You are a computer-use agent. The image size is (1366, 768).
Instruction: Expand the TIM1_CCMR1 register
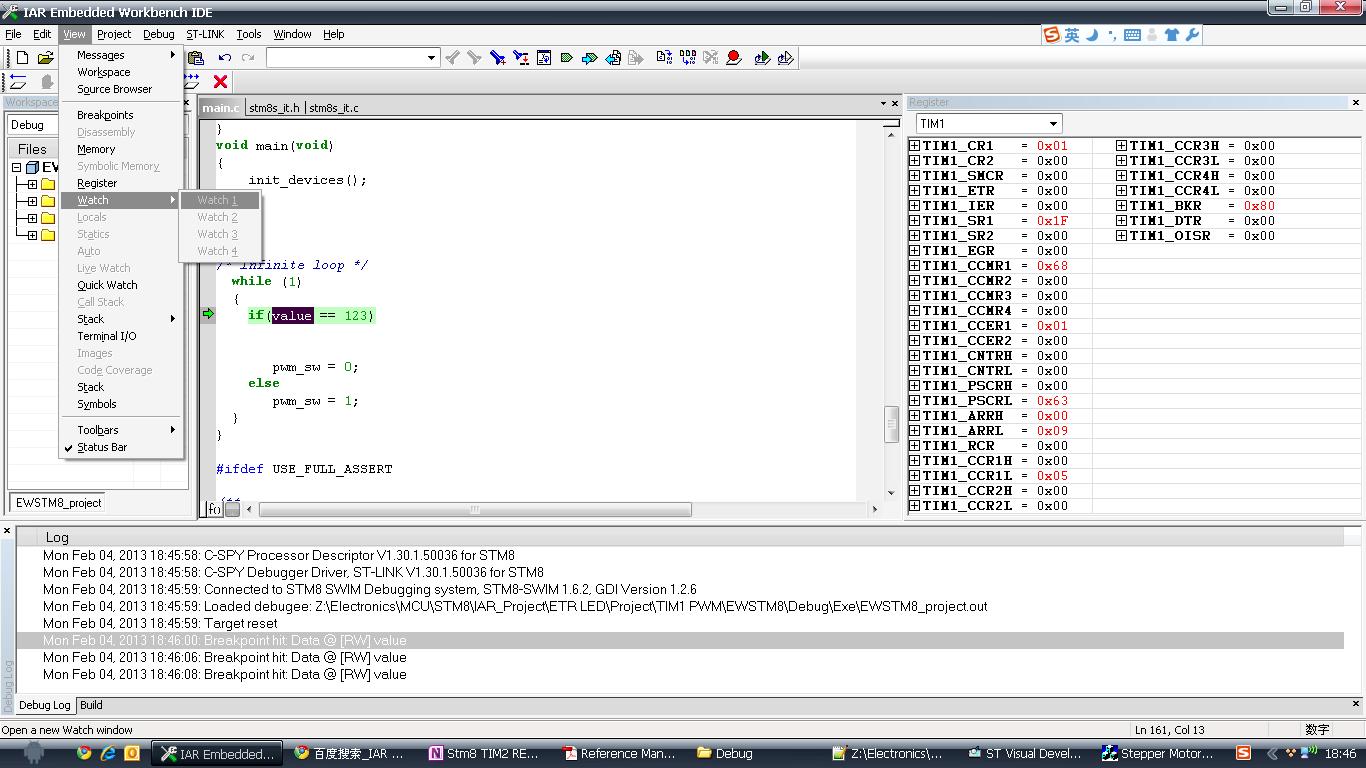[x=914, y=266]
